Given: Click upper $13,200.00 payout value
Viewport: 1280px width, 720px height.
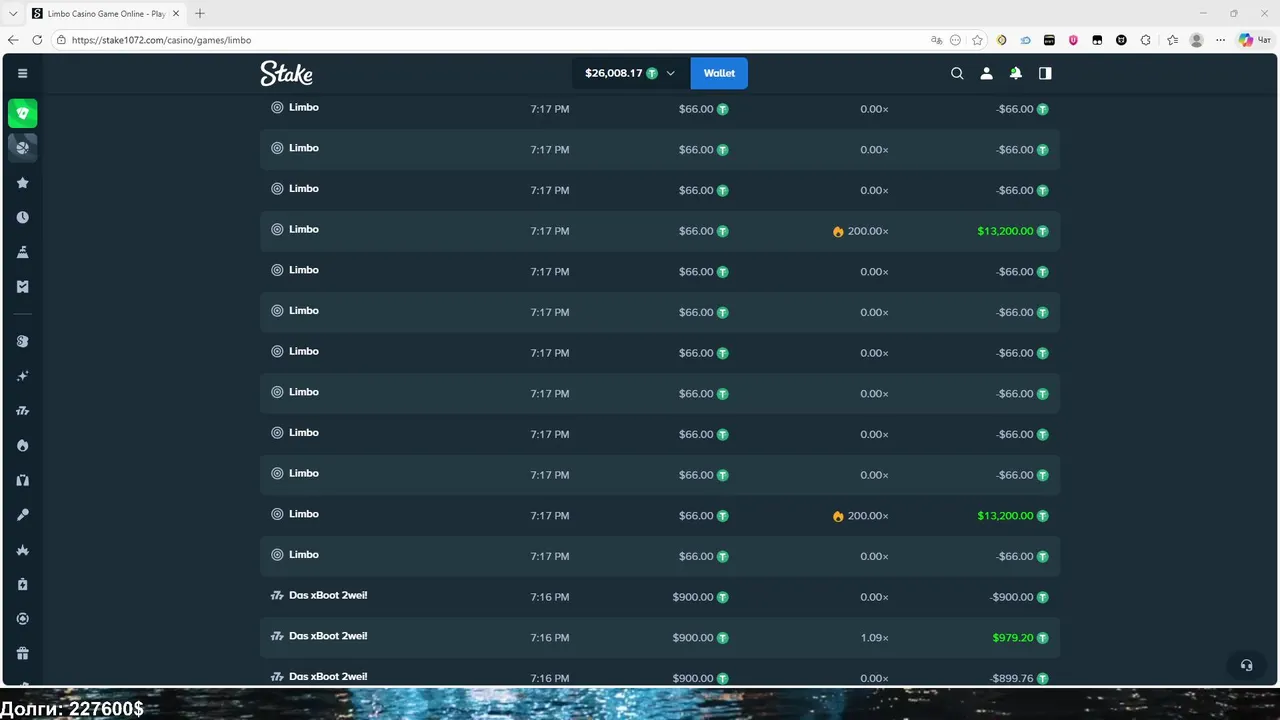Looking at the screenshot, I should point(1005,231).
